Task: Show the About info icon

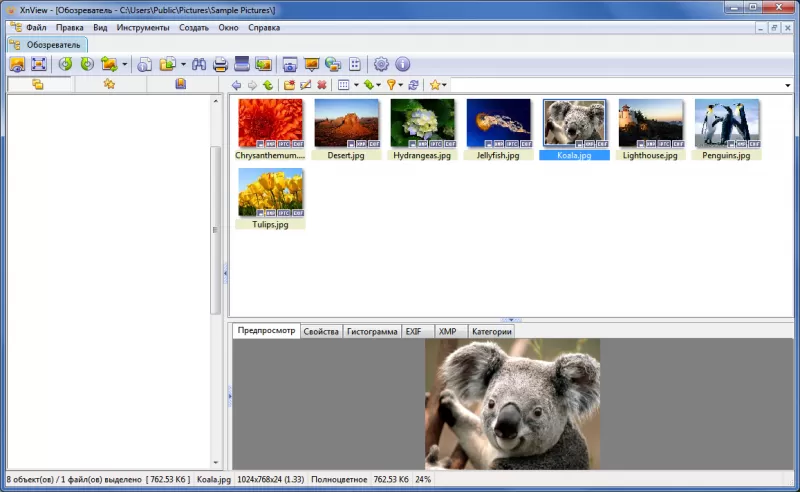Action: (403, 64)
